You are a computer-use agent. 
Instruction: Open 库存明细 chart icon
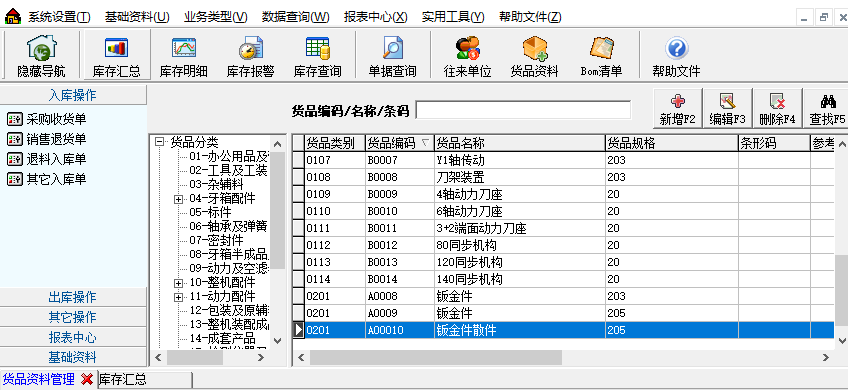click(184, 56)
